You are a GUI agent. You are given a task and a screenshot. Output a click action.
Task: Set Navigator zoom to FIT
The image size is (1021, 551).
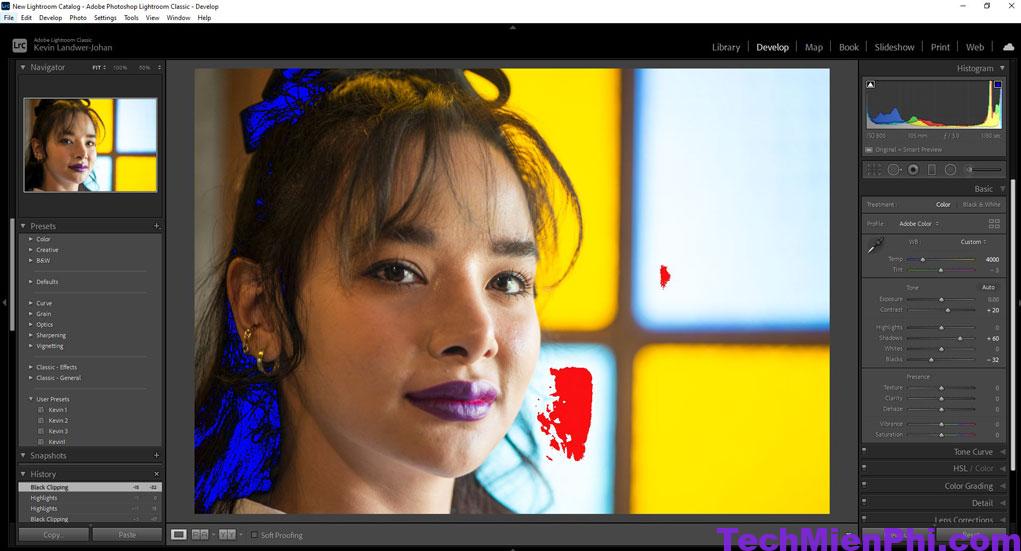pyautogui.click(x=98, y=68)
